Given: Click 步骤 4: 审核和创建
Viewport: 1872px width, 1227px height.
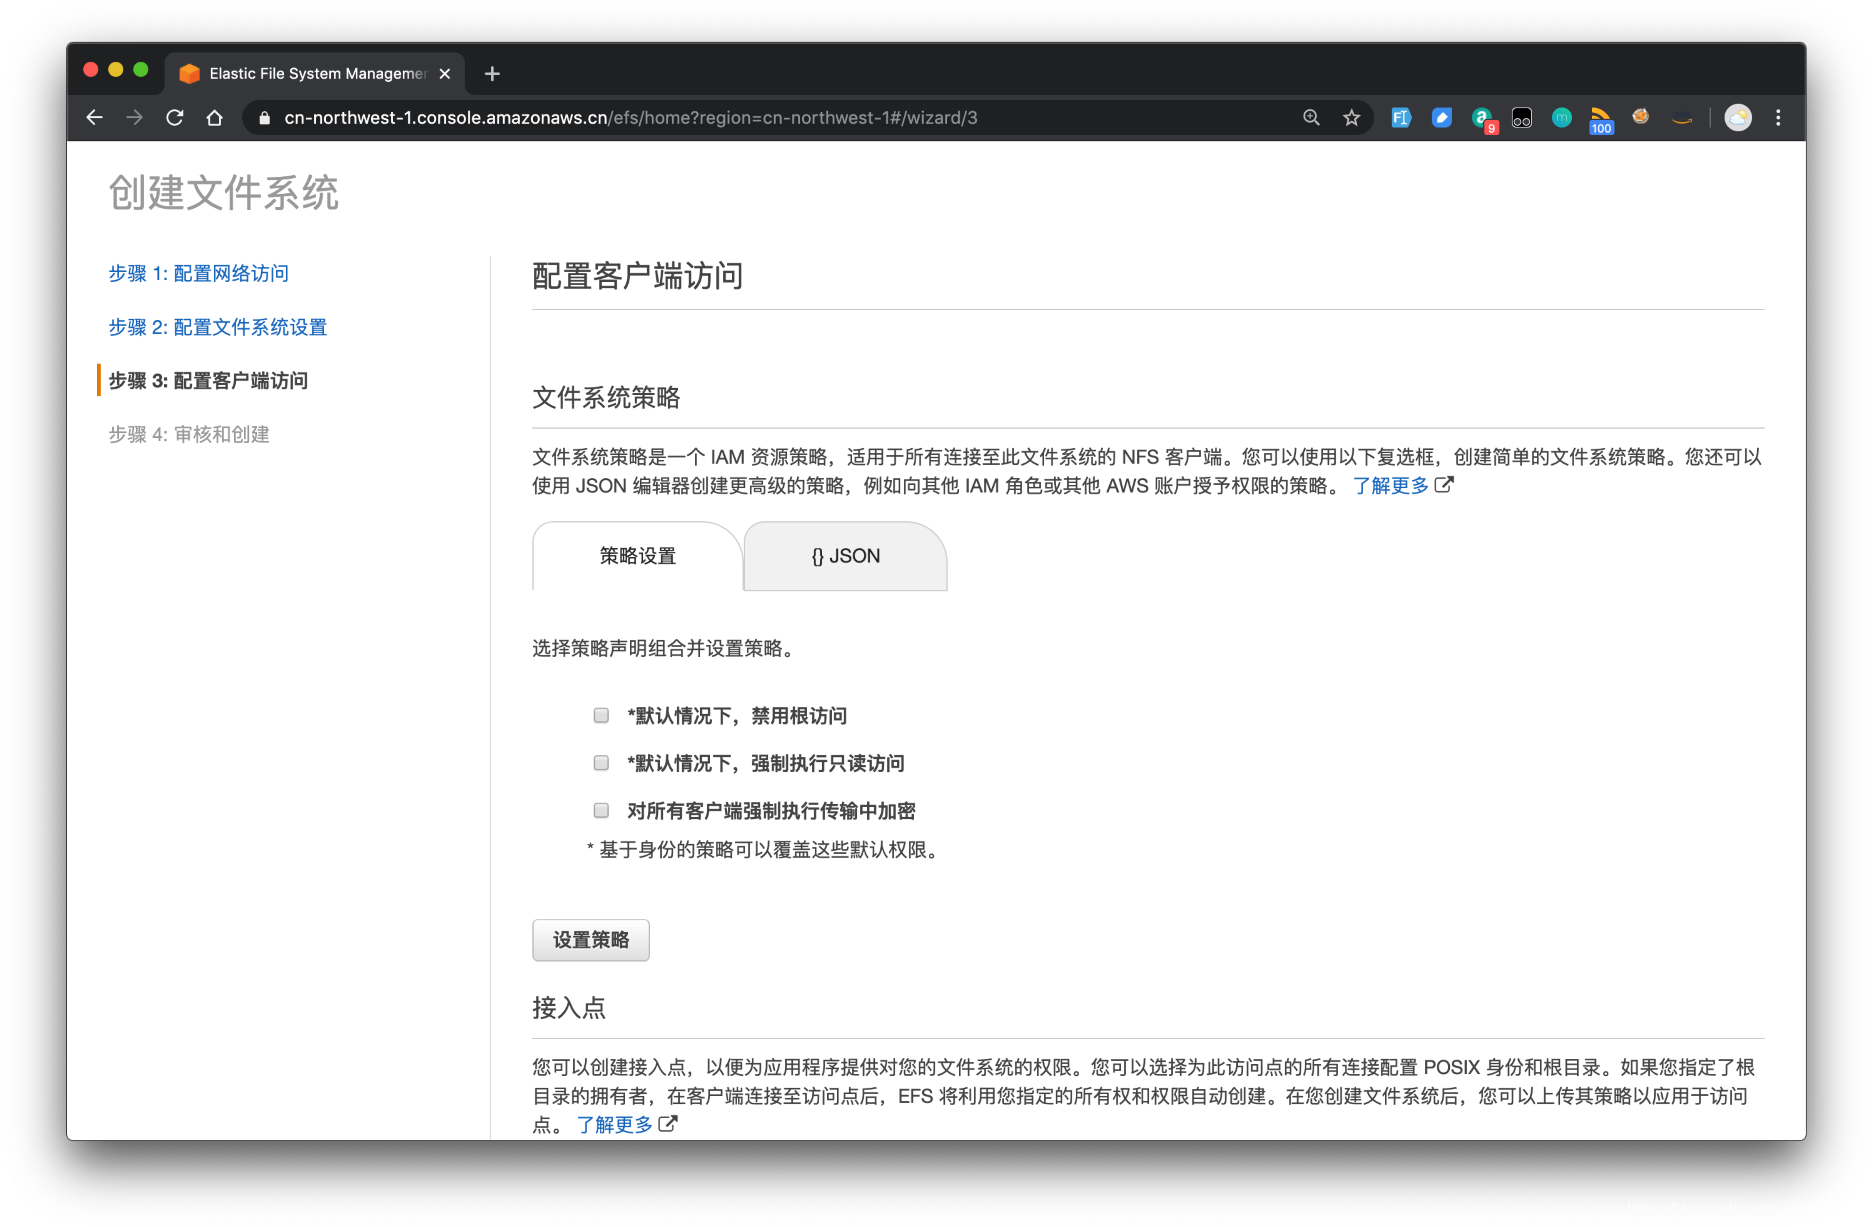Looking at the screenshot, I should pos(189,434).
